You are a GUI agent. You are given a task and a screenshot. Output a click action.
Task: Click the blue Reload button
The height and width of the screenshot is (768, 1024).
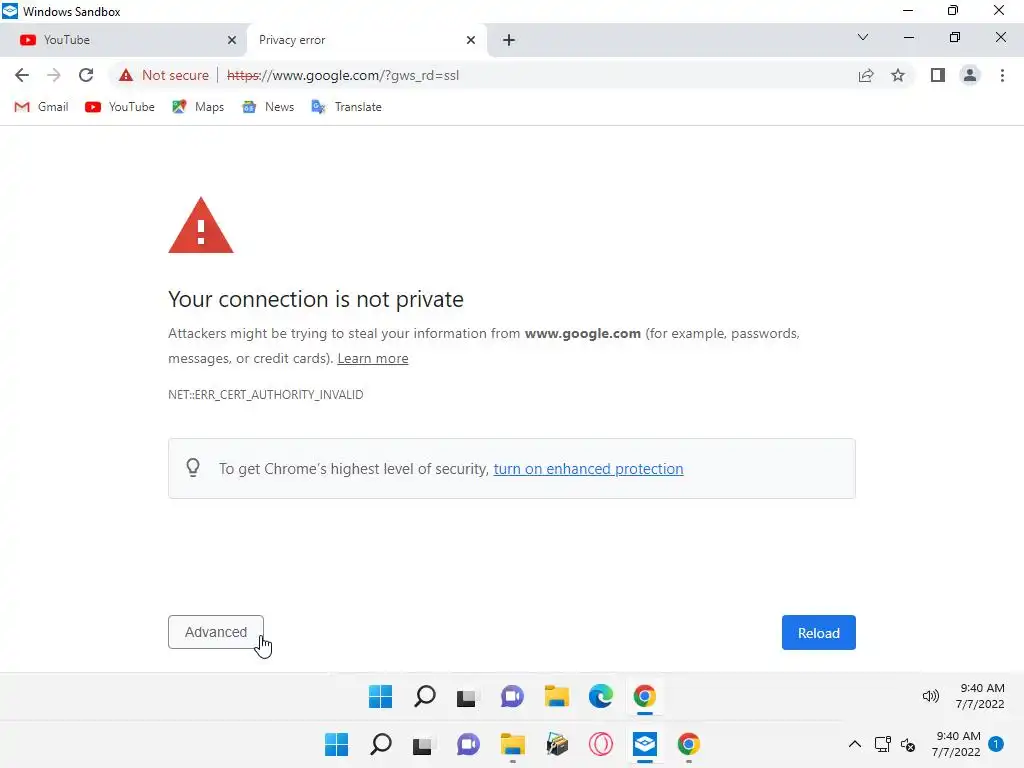(818, 633)
